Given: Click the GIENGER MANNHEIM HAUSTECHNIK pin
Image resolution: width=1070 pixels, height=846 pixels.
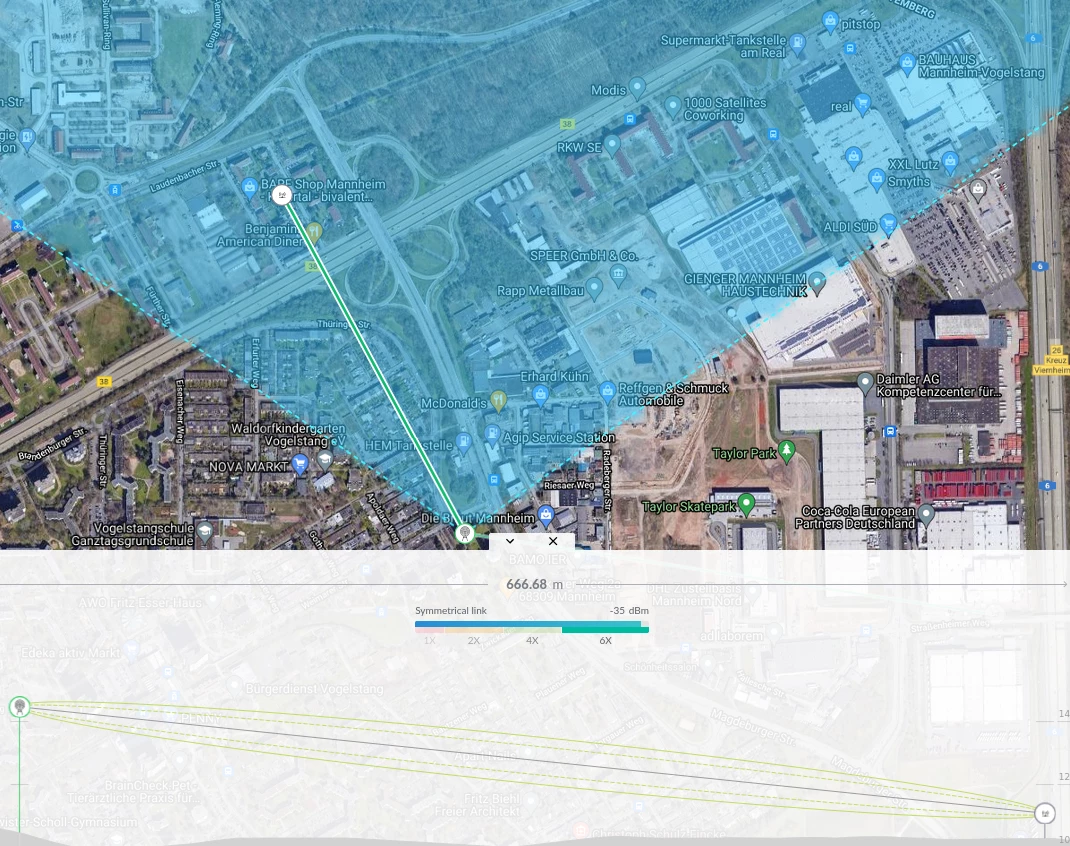Looking at the screenshot, I should point(817,282).
